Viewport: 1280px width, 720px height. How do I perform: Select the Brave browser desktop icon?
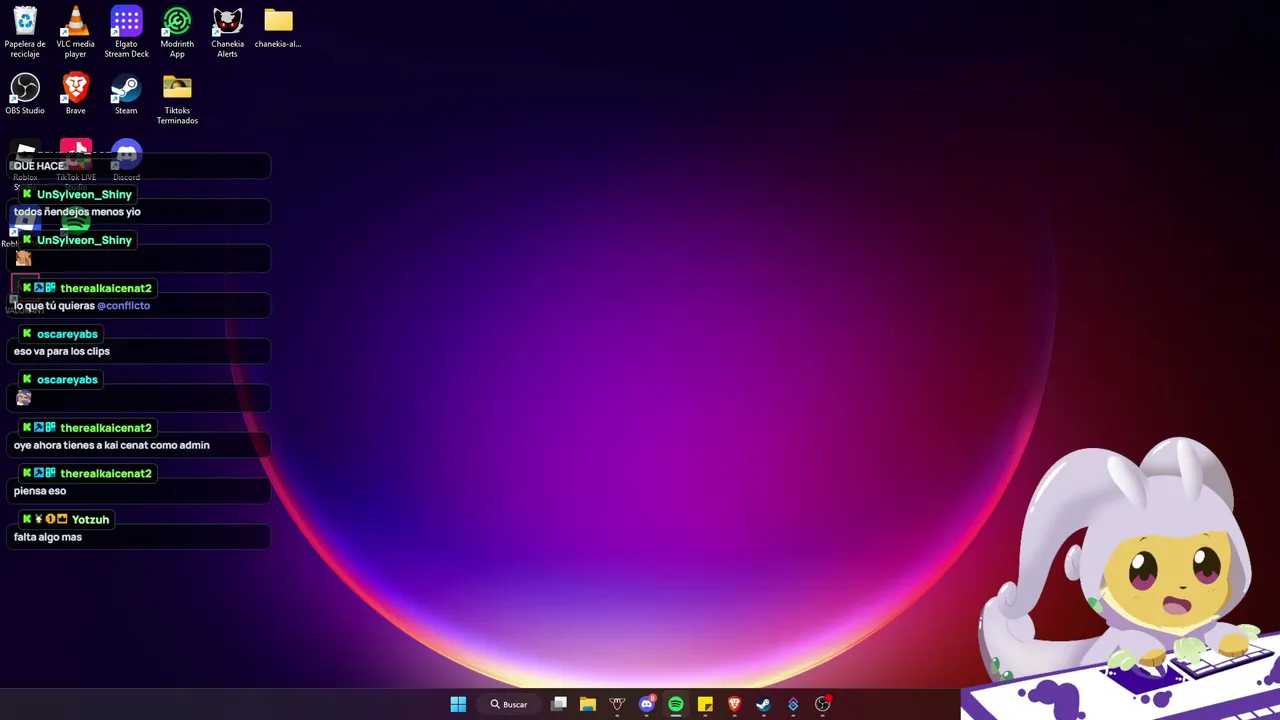75,94
